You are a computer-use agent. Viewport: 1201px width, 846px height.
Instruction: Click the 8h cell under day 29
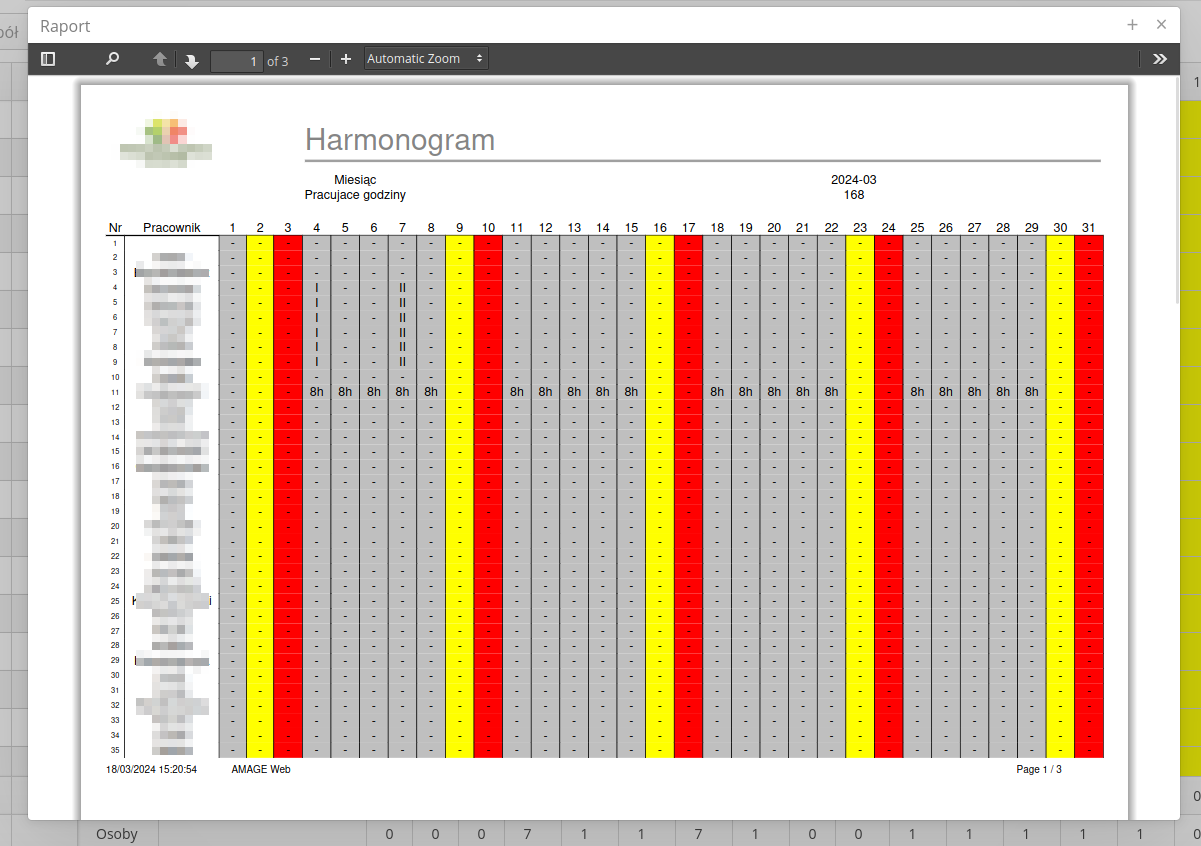click(1031, 392)
